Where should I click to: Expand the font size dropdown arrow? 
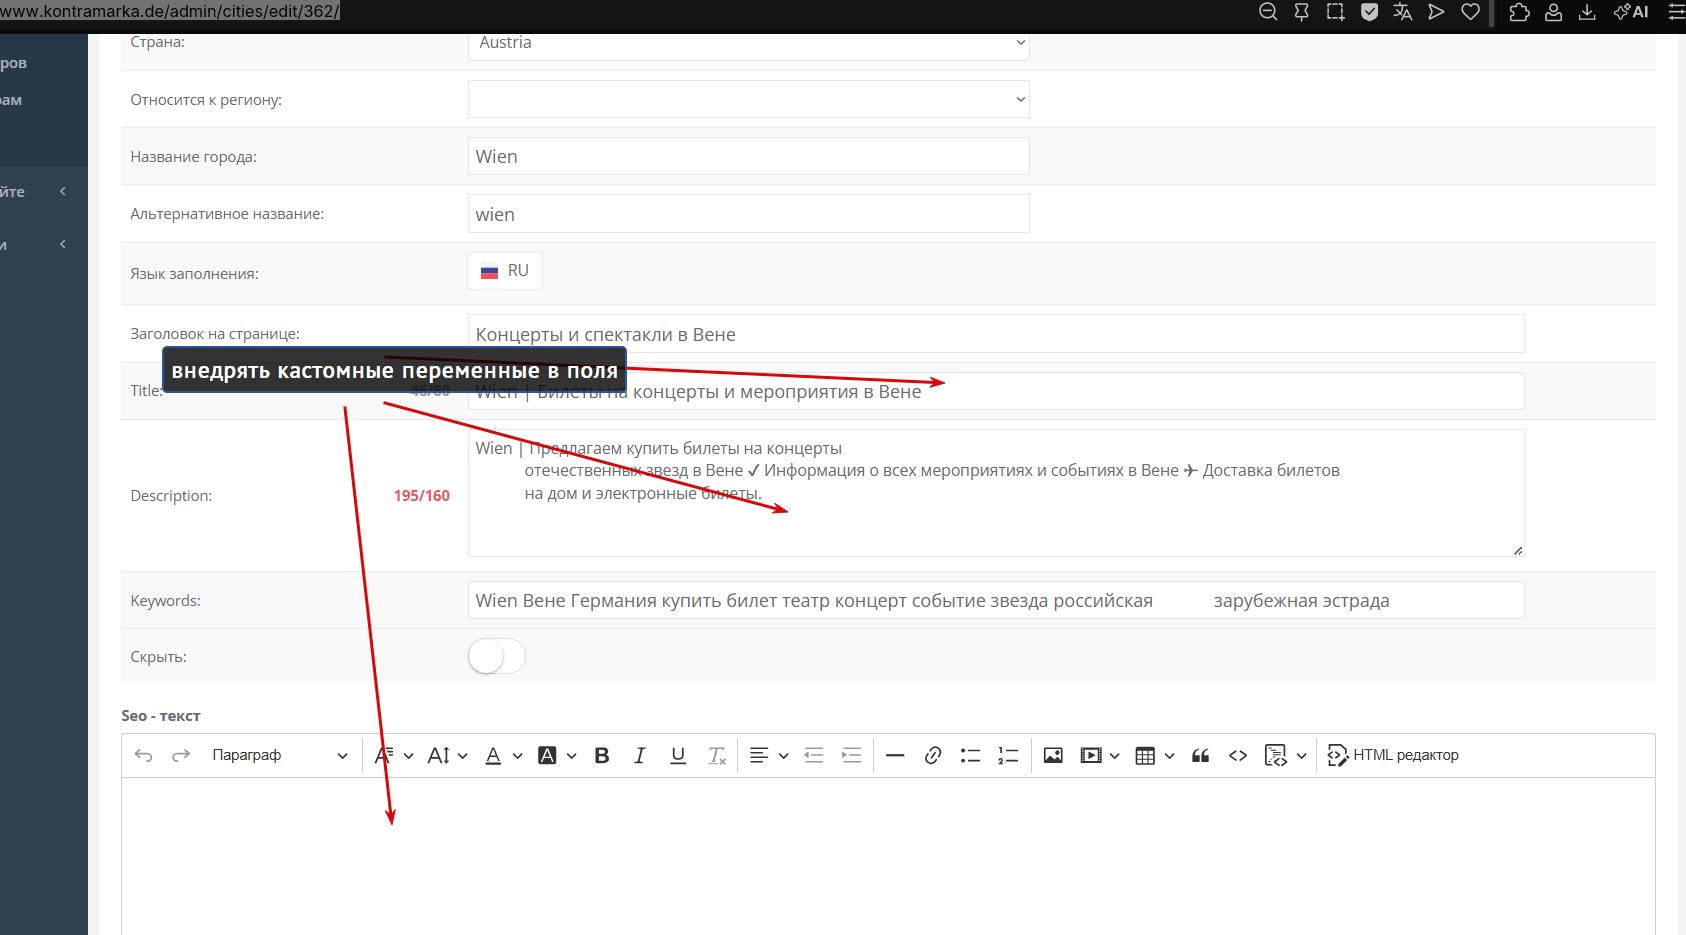[463, 756]
